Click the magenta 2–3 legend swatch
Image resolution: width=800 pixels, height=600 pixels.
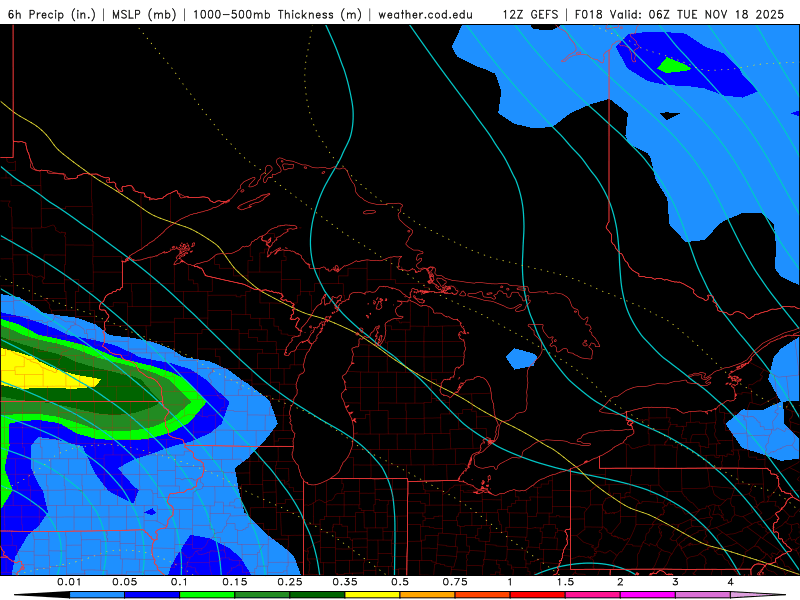pyautogui.click(x=648, y=595)
